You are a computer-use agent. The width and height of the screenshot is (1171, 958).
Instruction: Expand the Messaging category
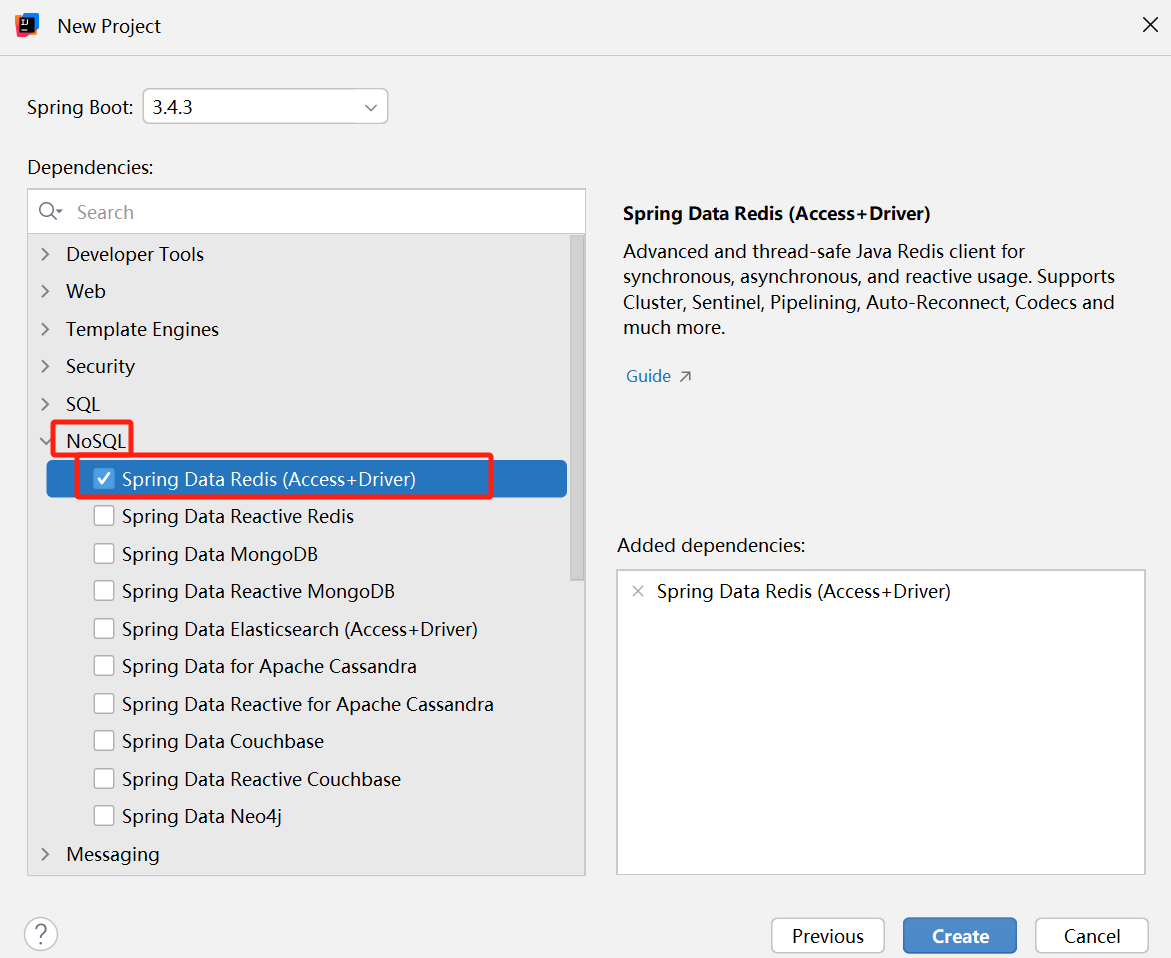(x=45, y=854)
